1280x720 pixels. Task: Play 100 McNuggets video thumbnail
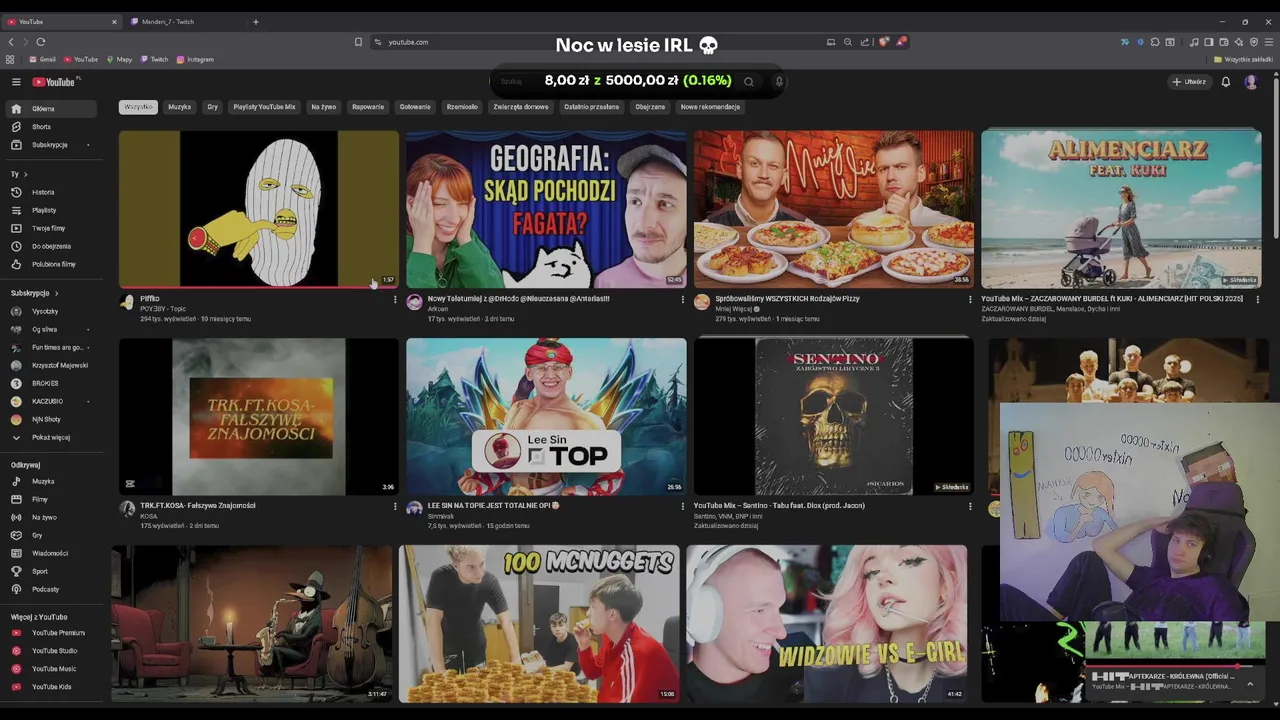coord(539,623)
